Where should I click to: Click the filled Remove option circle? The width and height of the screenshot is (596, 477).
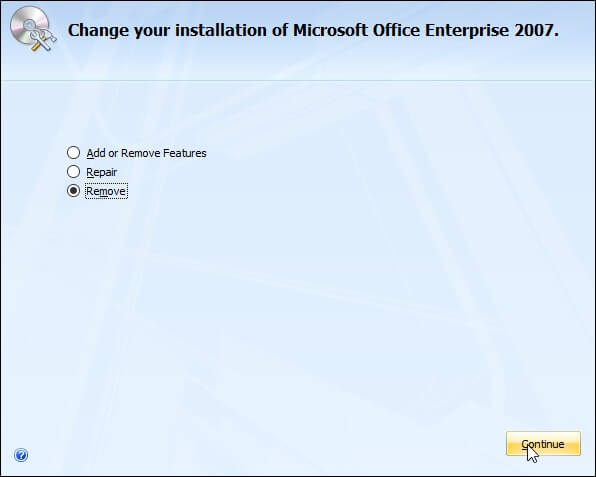73,190
